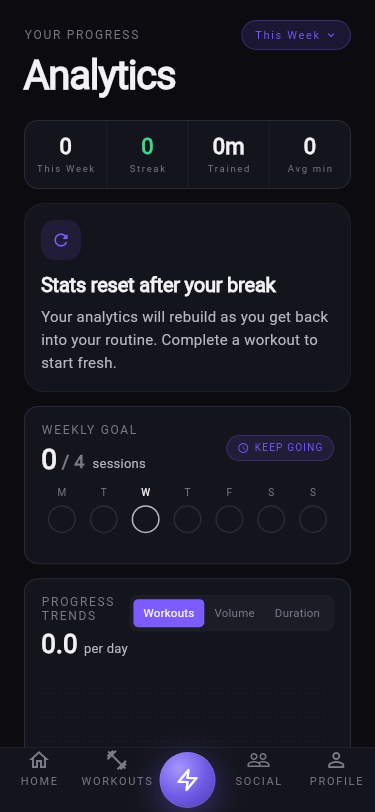Switch to the Volume trend tab

point(235,613)
